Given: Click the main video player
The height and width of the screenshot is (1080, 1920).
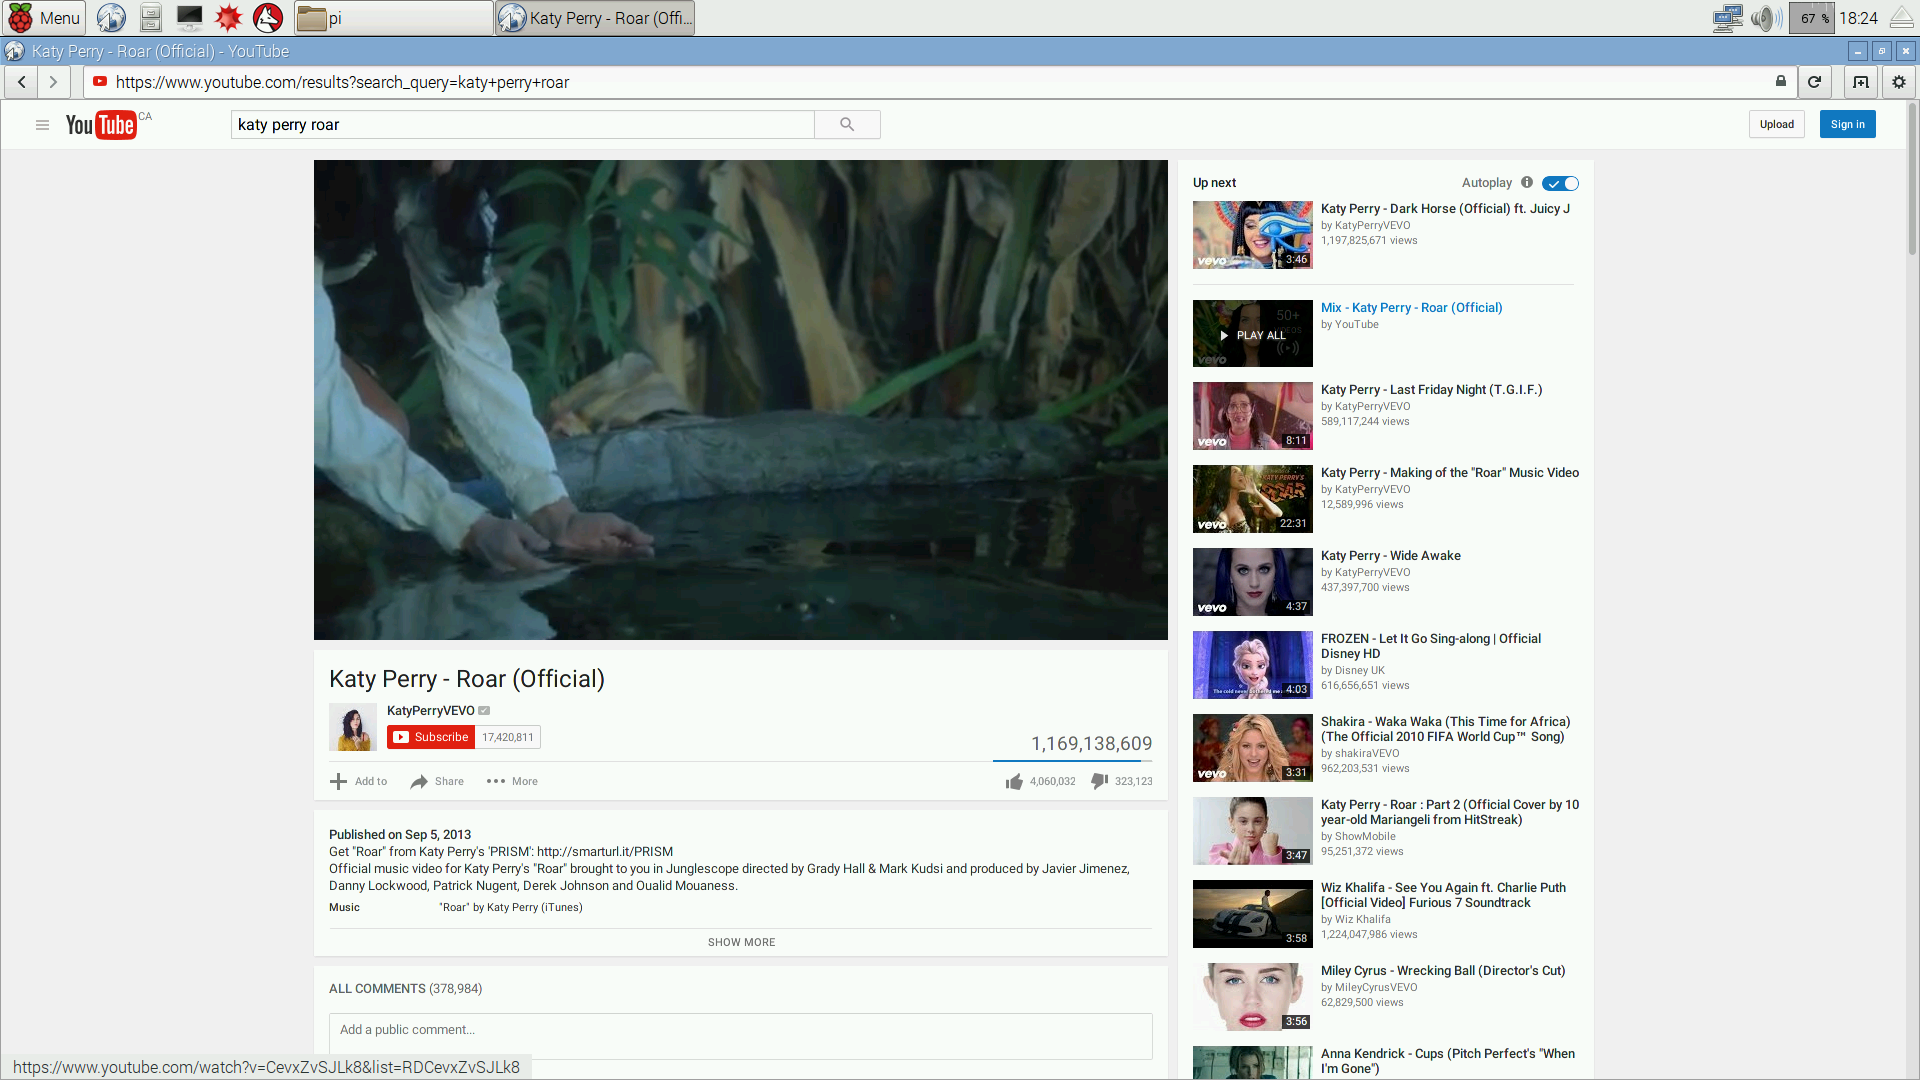Looking at the screenshot, I should click(741, 400).
